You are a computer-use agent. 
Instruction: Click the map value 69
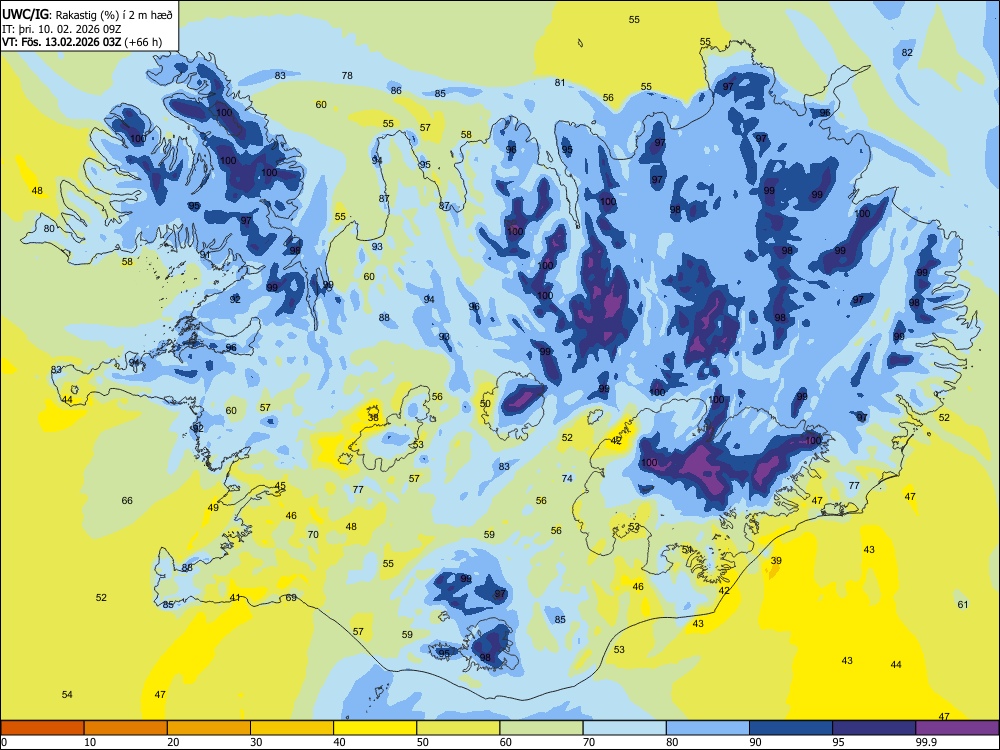tap(291, 598)
